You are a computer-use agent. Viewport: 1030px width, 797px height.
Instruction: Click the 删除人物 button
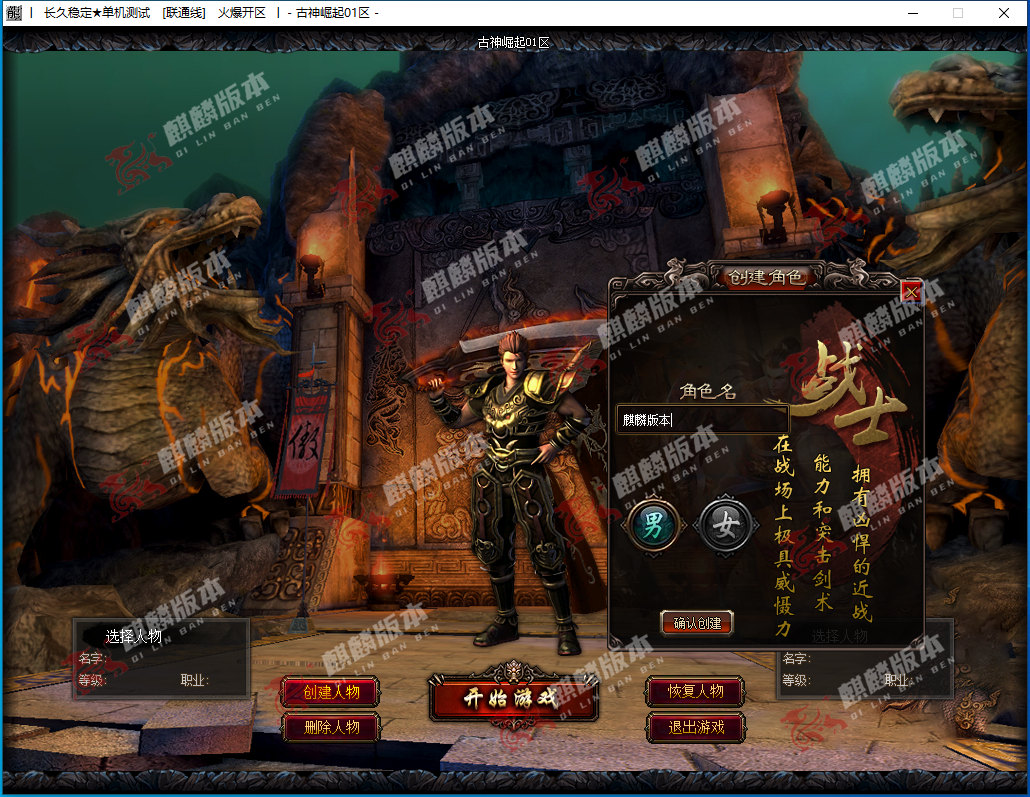pos(330,727)
